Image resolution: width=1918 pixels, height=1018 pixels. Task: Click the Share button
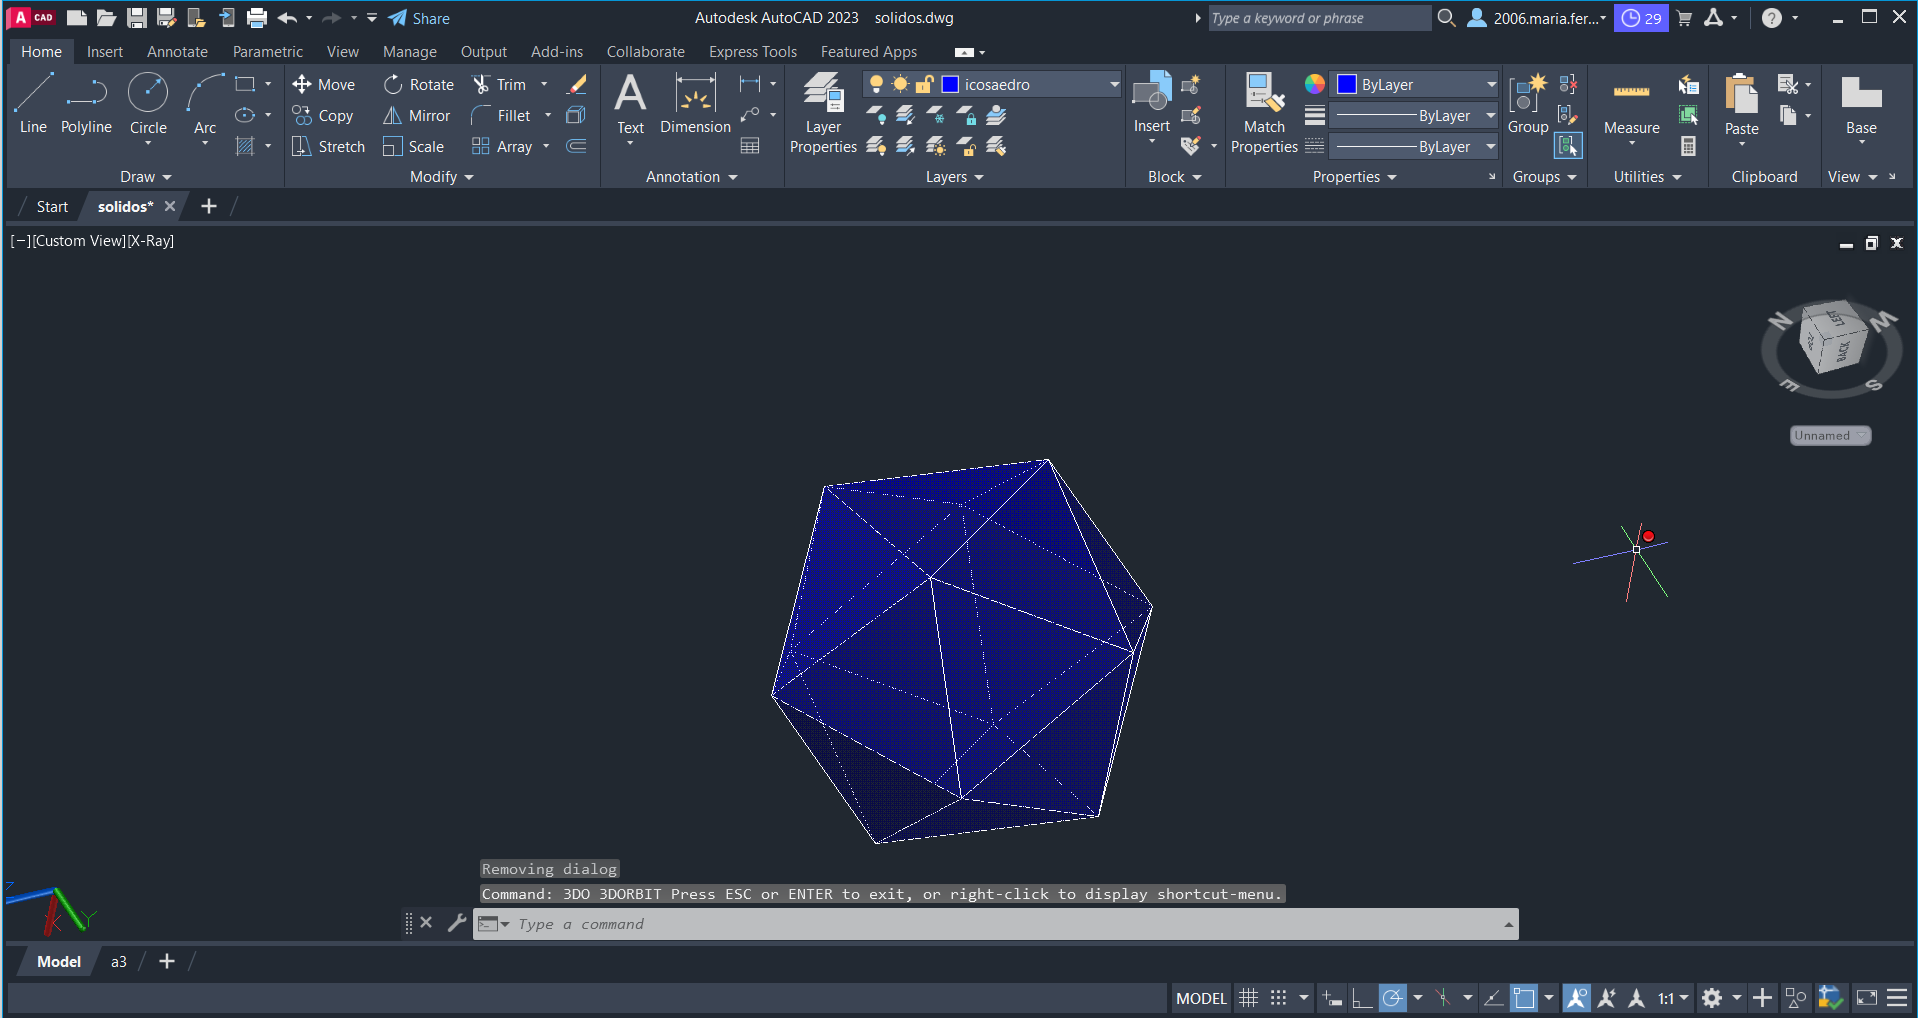[x=420, y=18]
